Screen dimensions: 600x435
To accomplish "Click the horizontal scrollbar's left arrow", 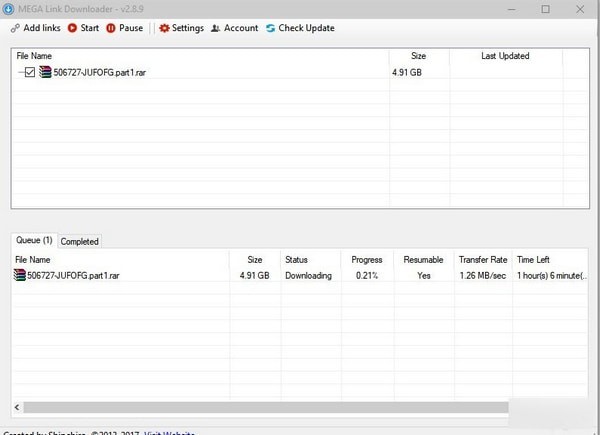I will click(17, 407).
